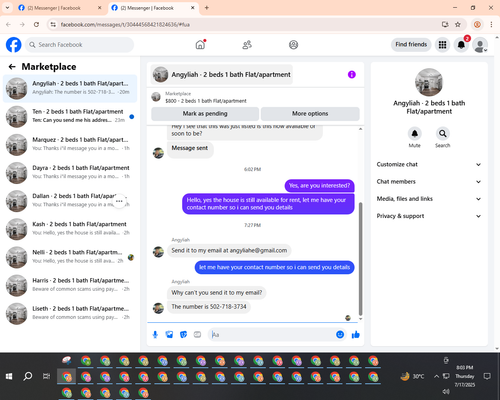500x400 pixels.
Task: Open Marquez conversation in list
Action: point(70,145)
